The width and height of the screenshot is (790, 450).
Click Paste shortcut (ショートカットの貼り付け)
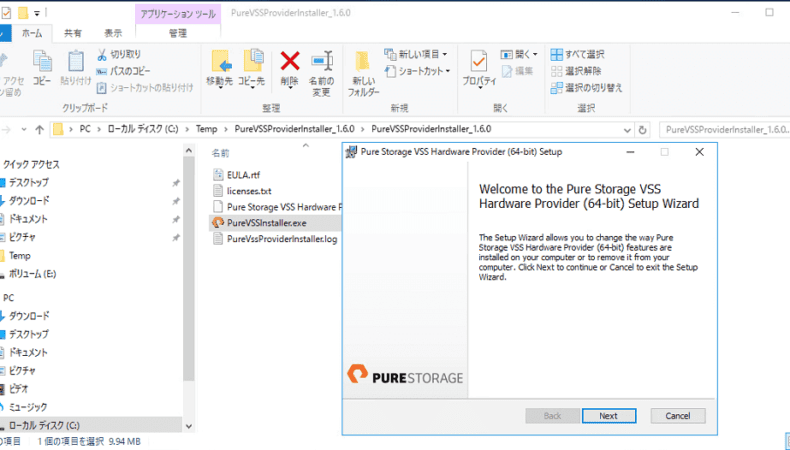145,88
